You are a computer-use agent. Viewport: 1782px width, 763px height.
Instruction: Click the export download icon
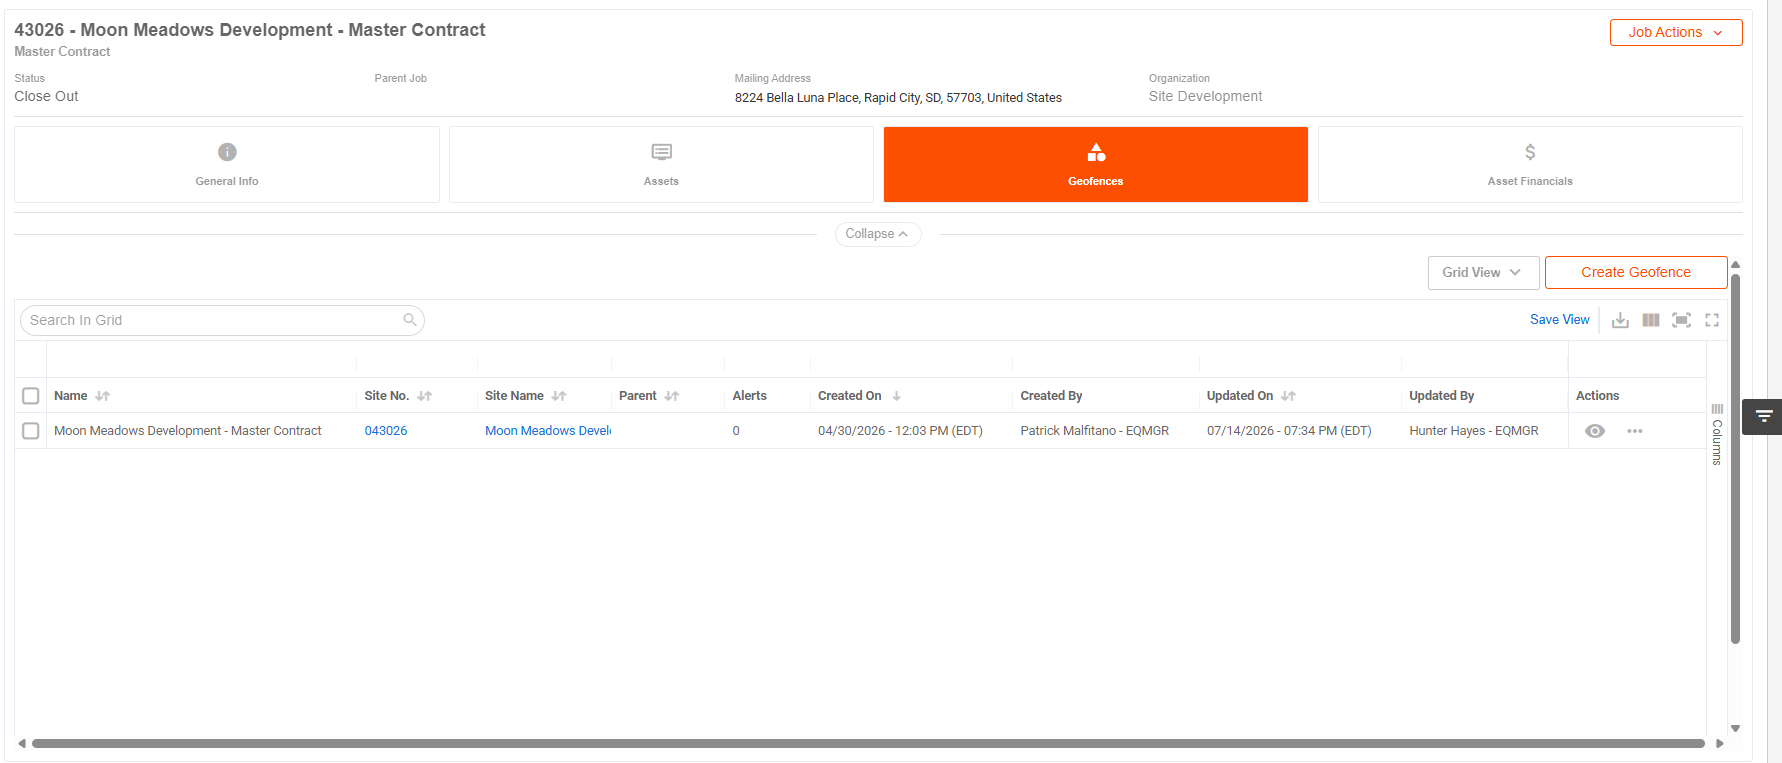click(x=1620, y=320)
